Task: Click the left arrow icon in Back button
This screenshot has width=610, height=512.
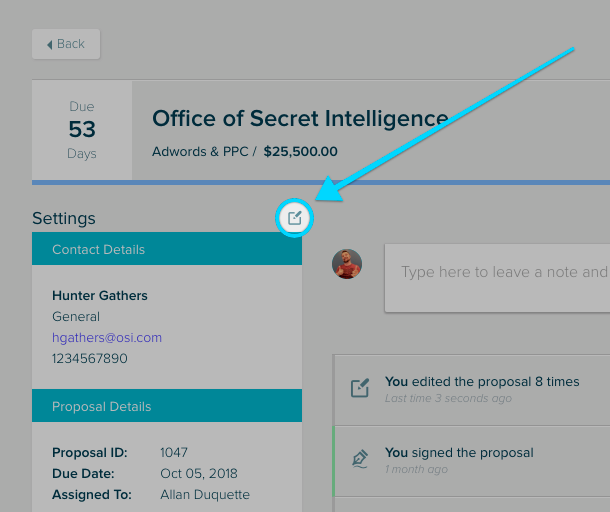Action: [49, 44]
